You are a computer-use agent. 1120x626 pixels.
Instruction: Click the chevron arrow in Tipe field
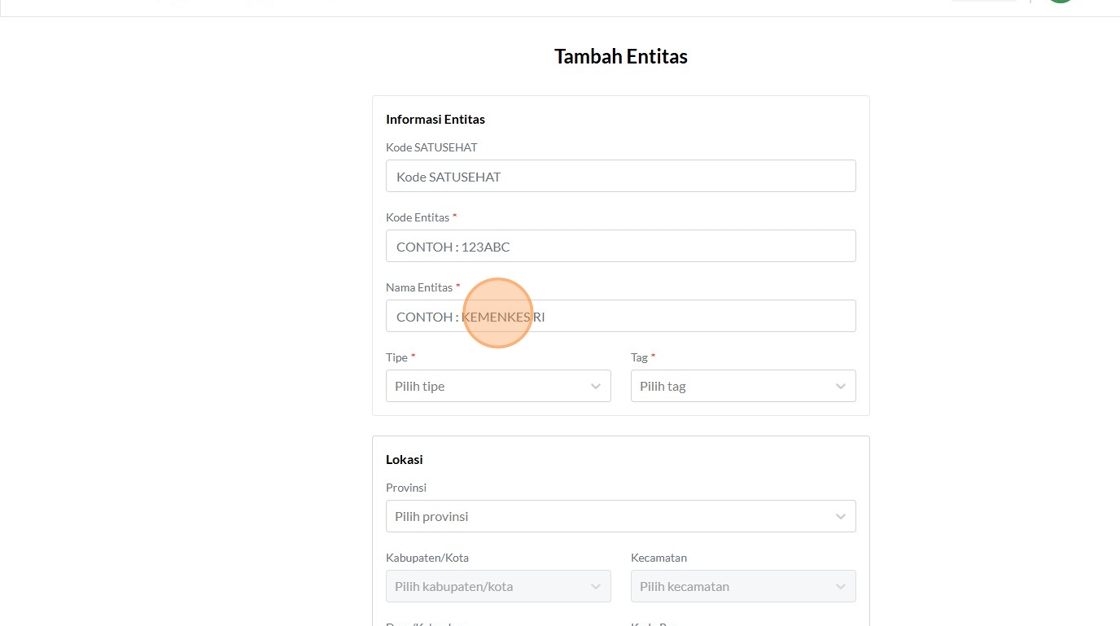(x=596, y=387)
